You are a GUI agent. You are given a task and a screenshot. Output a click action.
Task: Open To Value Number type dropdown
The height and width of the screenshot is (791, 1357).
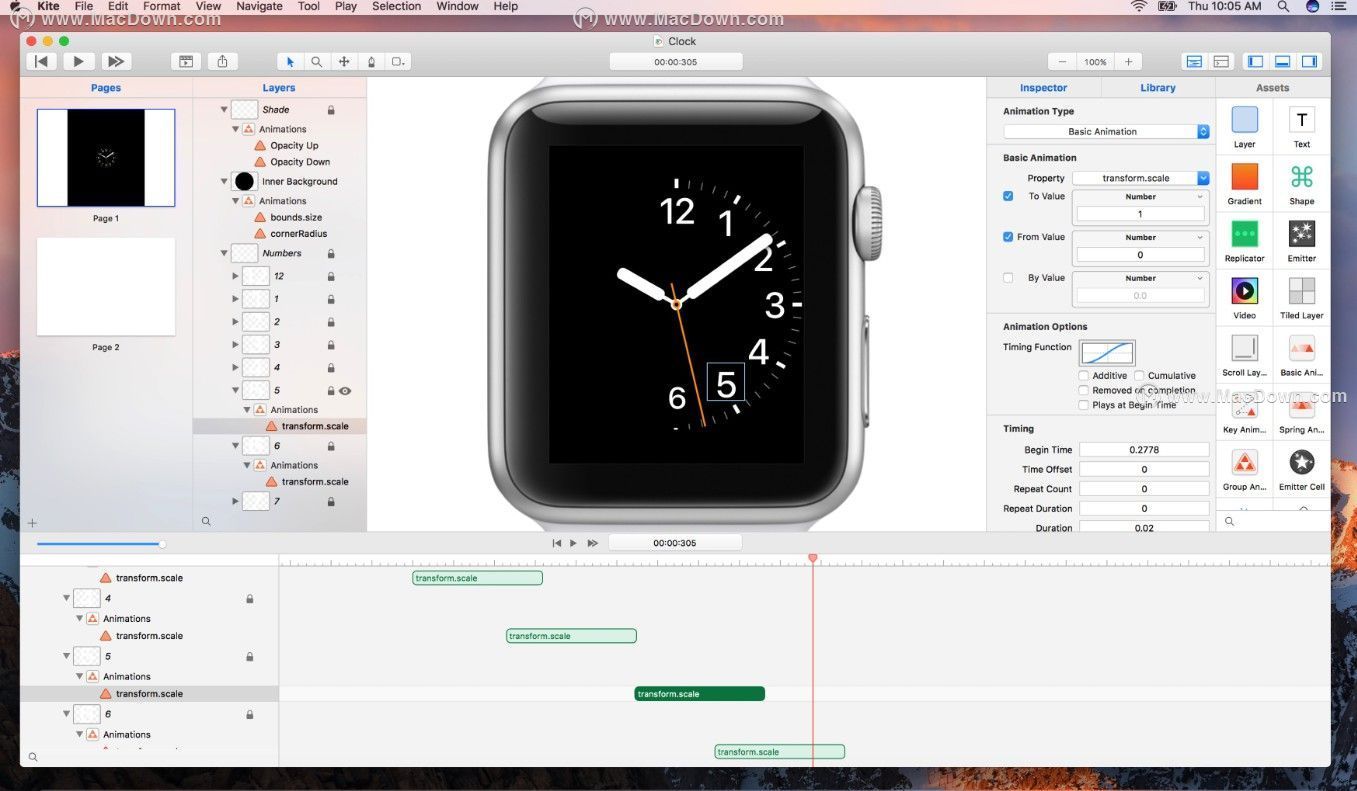pos(1141,197)
